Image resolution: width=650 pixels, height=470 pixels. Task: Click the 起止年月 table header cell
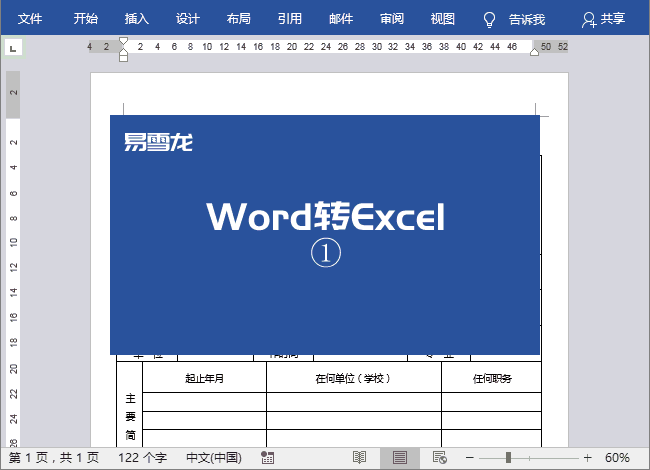[204, 378]
